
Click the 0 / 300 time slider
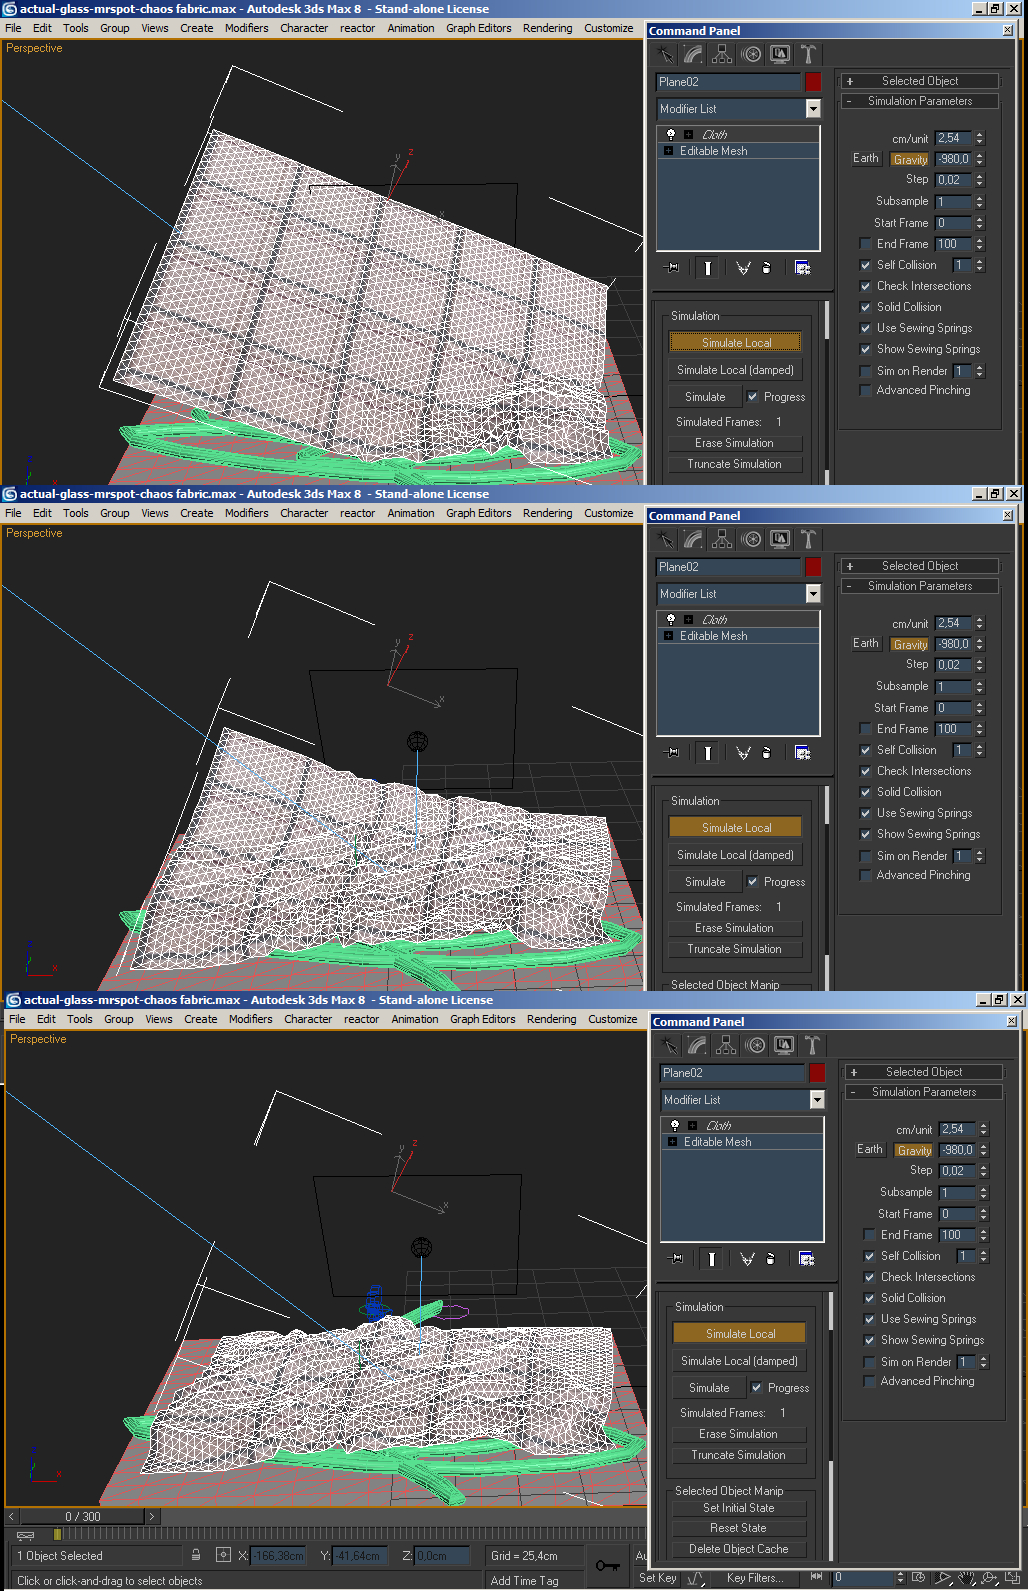[83, 1517]
